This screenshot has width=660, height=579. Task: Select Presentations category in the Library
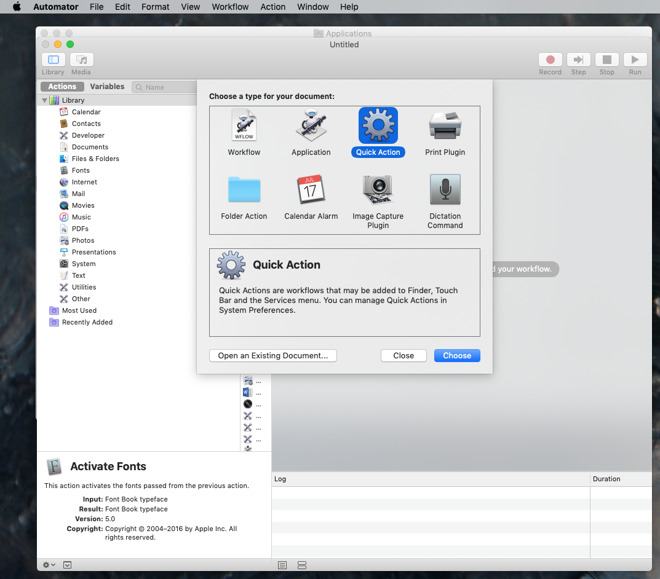pos(93,252)
